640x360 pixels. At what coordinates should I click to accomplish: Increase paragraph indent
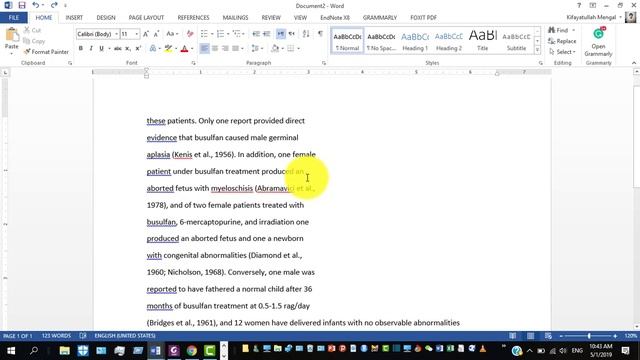[x=267, y=34]
